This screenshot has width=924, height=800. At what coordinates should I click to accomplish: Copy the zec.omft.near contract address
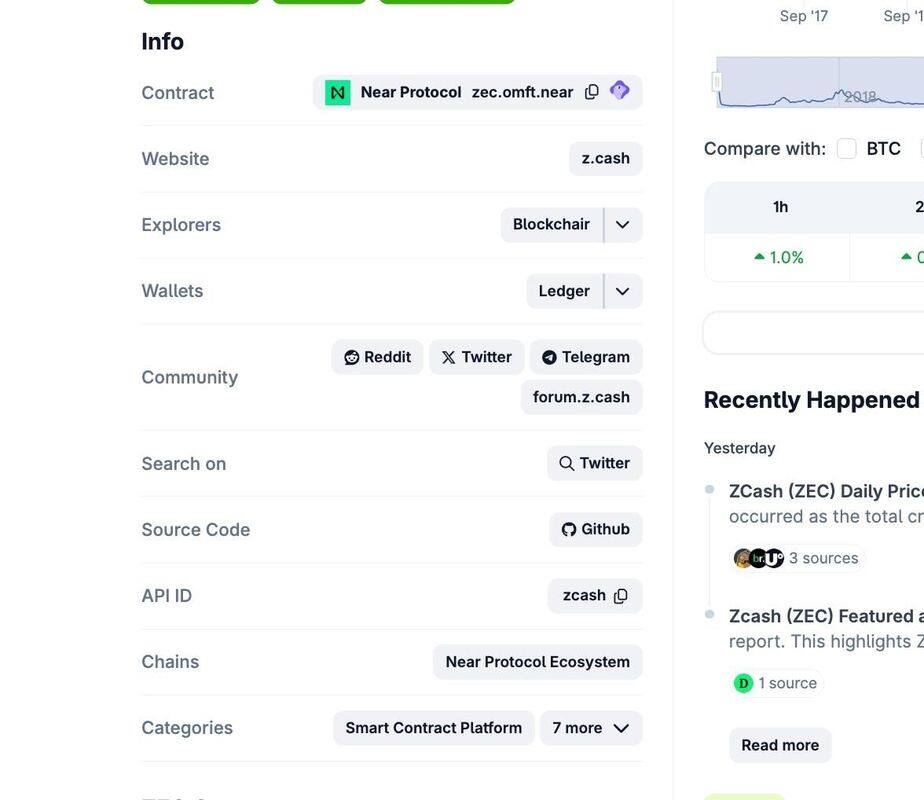click(592, 92)
